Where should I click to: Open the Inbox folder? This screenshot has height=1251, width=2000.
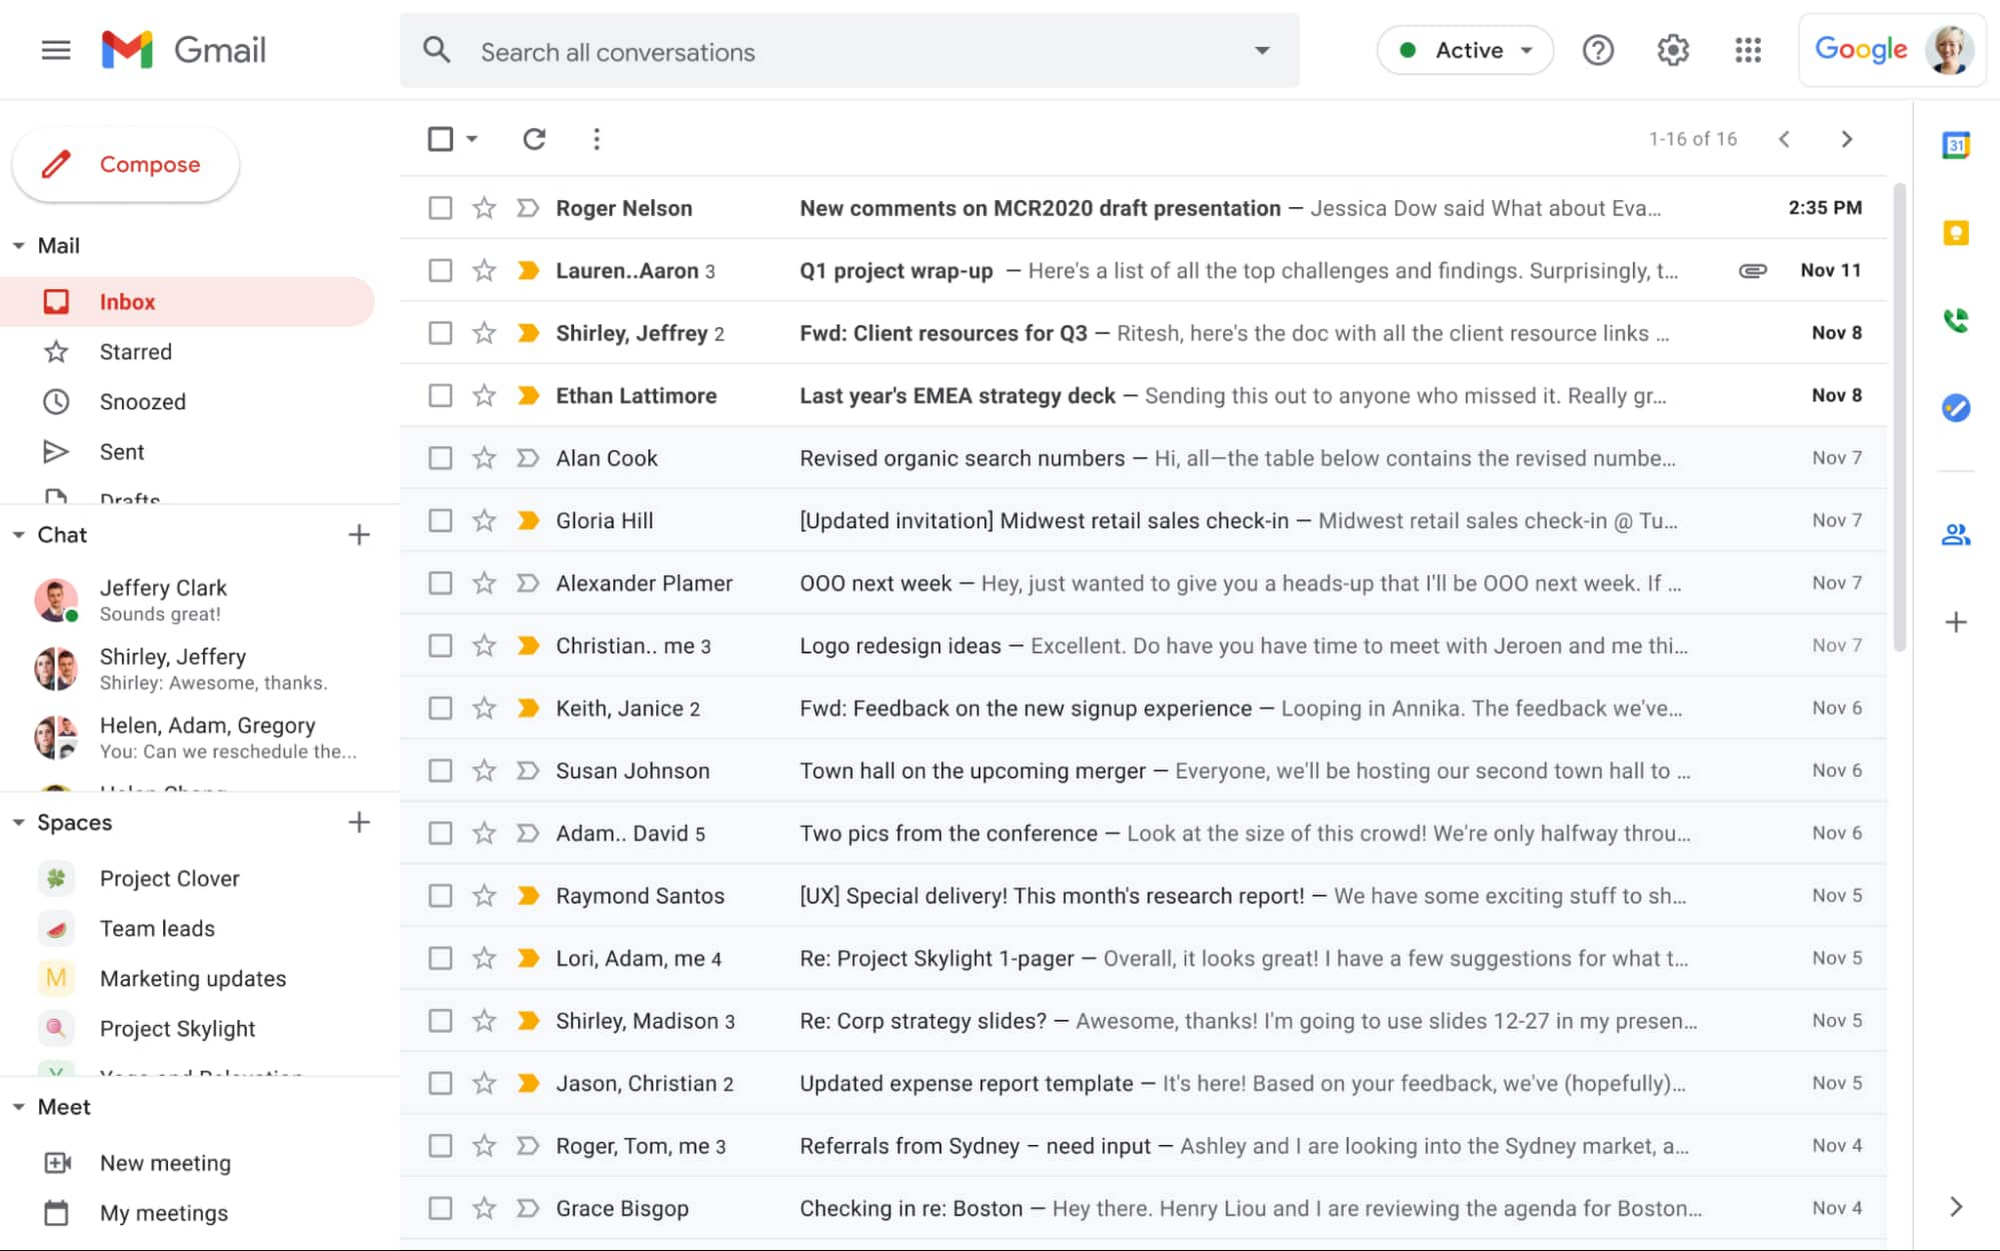187,302
